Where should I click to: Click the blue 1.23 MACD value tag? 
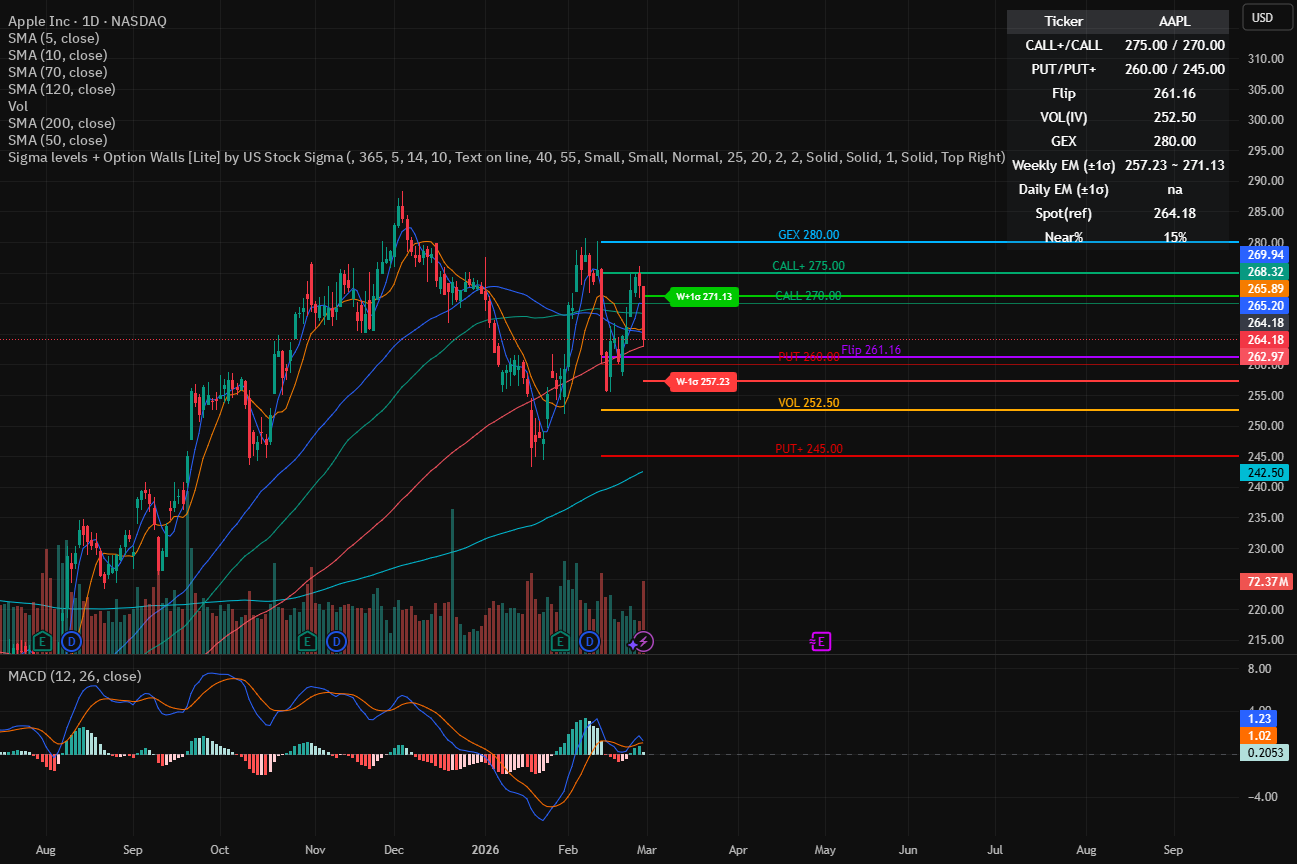1259,718
